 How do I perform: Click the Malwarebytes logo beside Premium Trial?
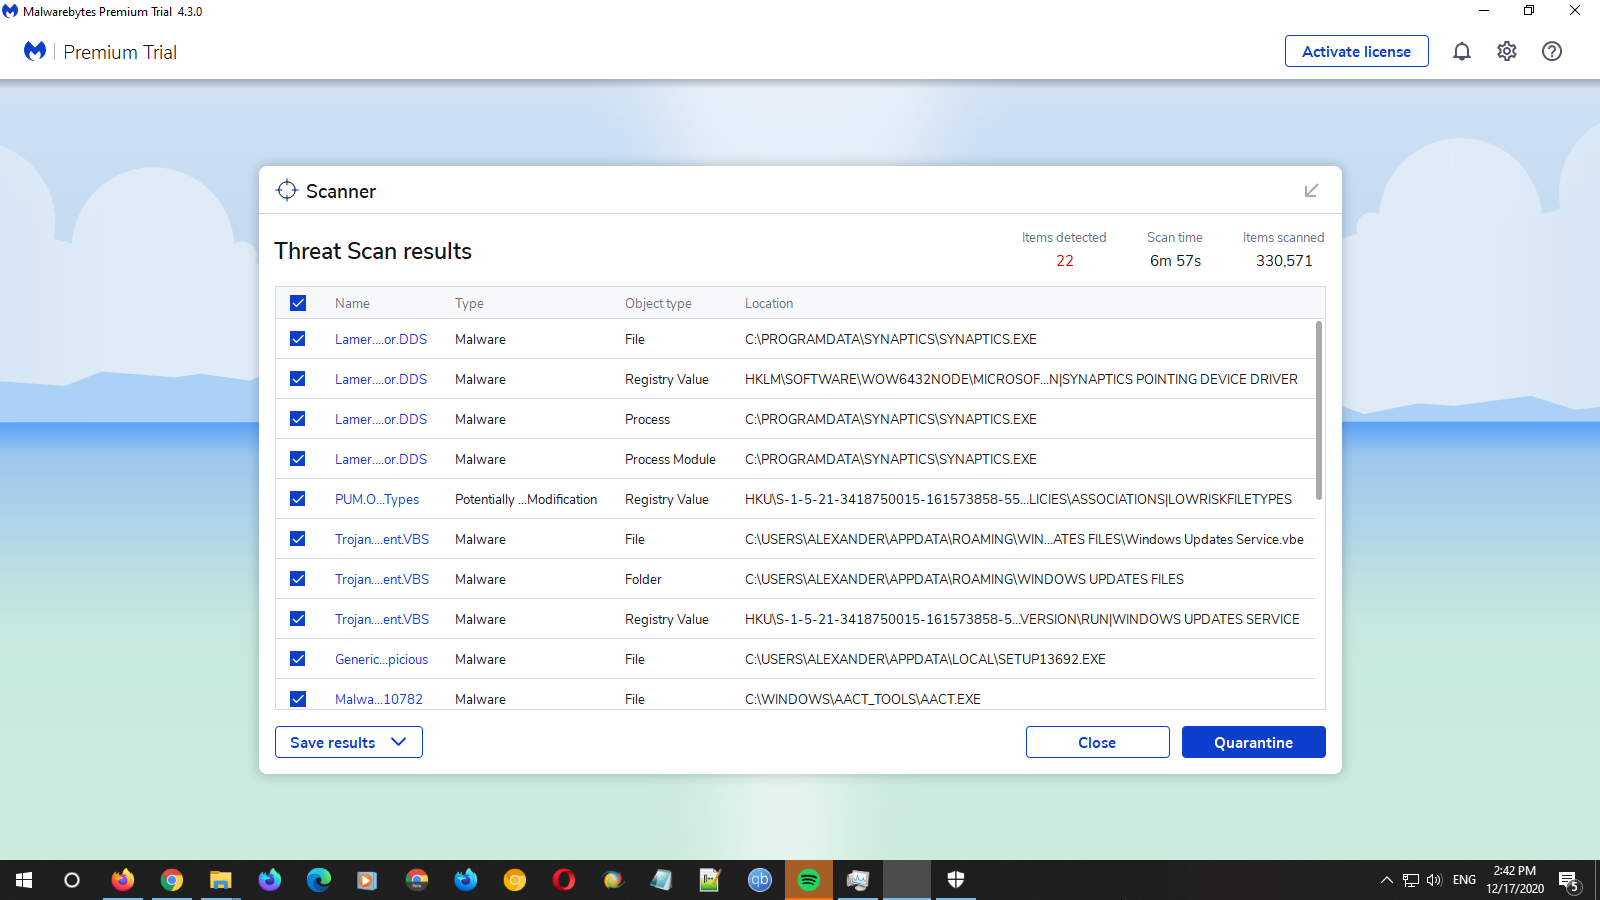35,51
